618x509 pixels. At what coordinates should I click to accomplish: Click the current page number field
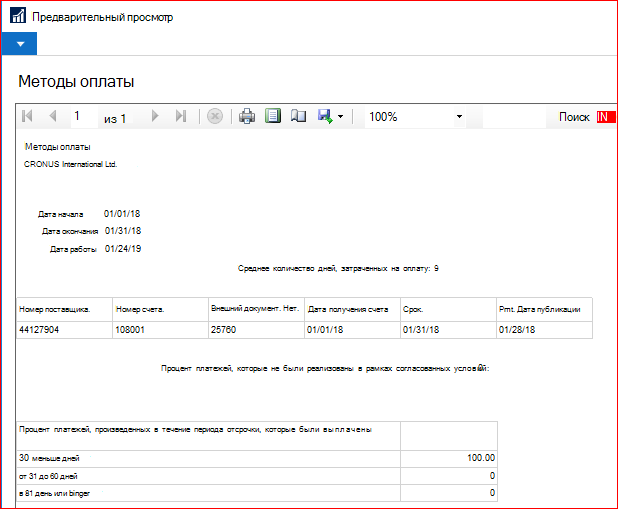coord(84,116)
